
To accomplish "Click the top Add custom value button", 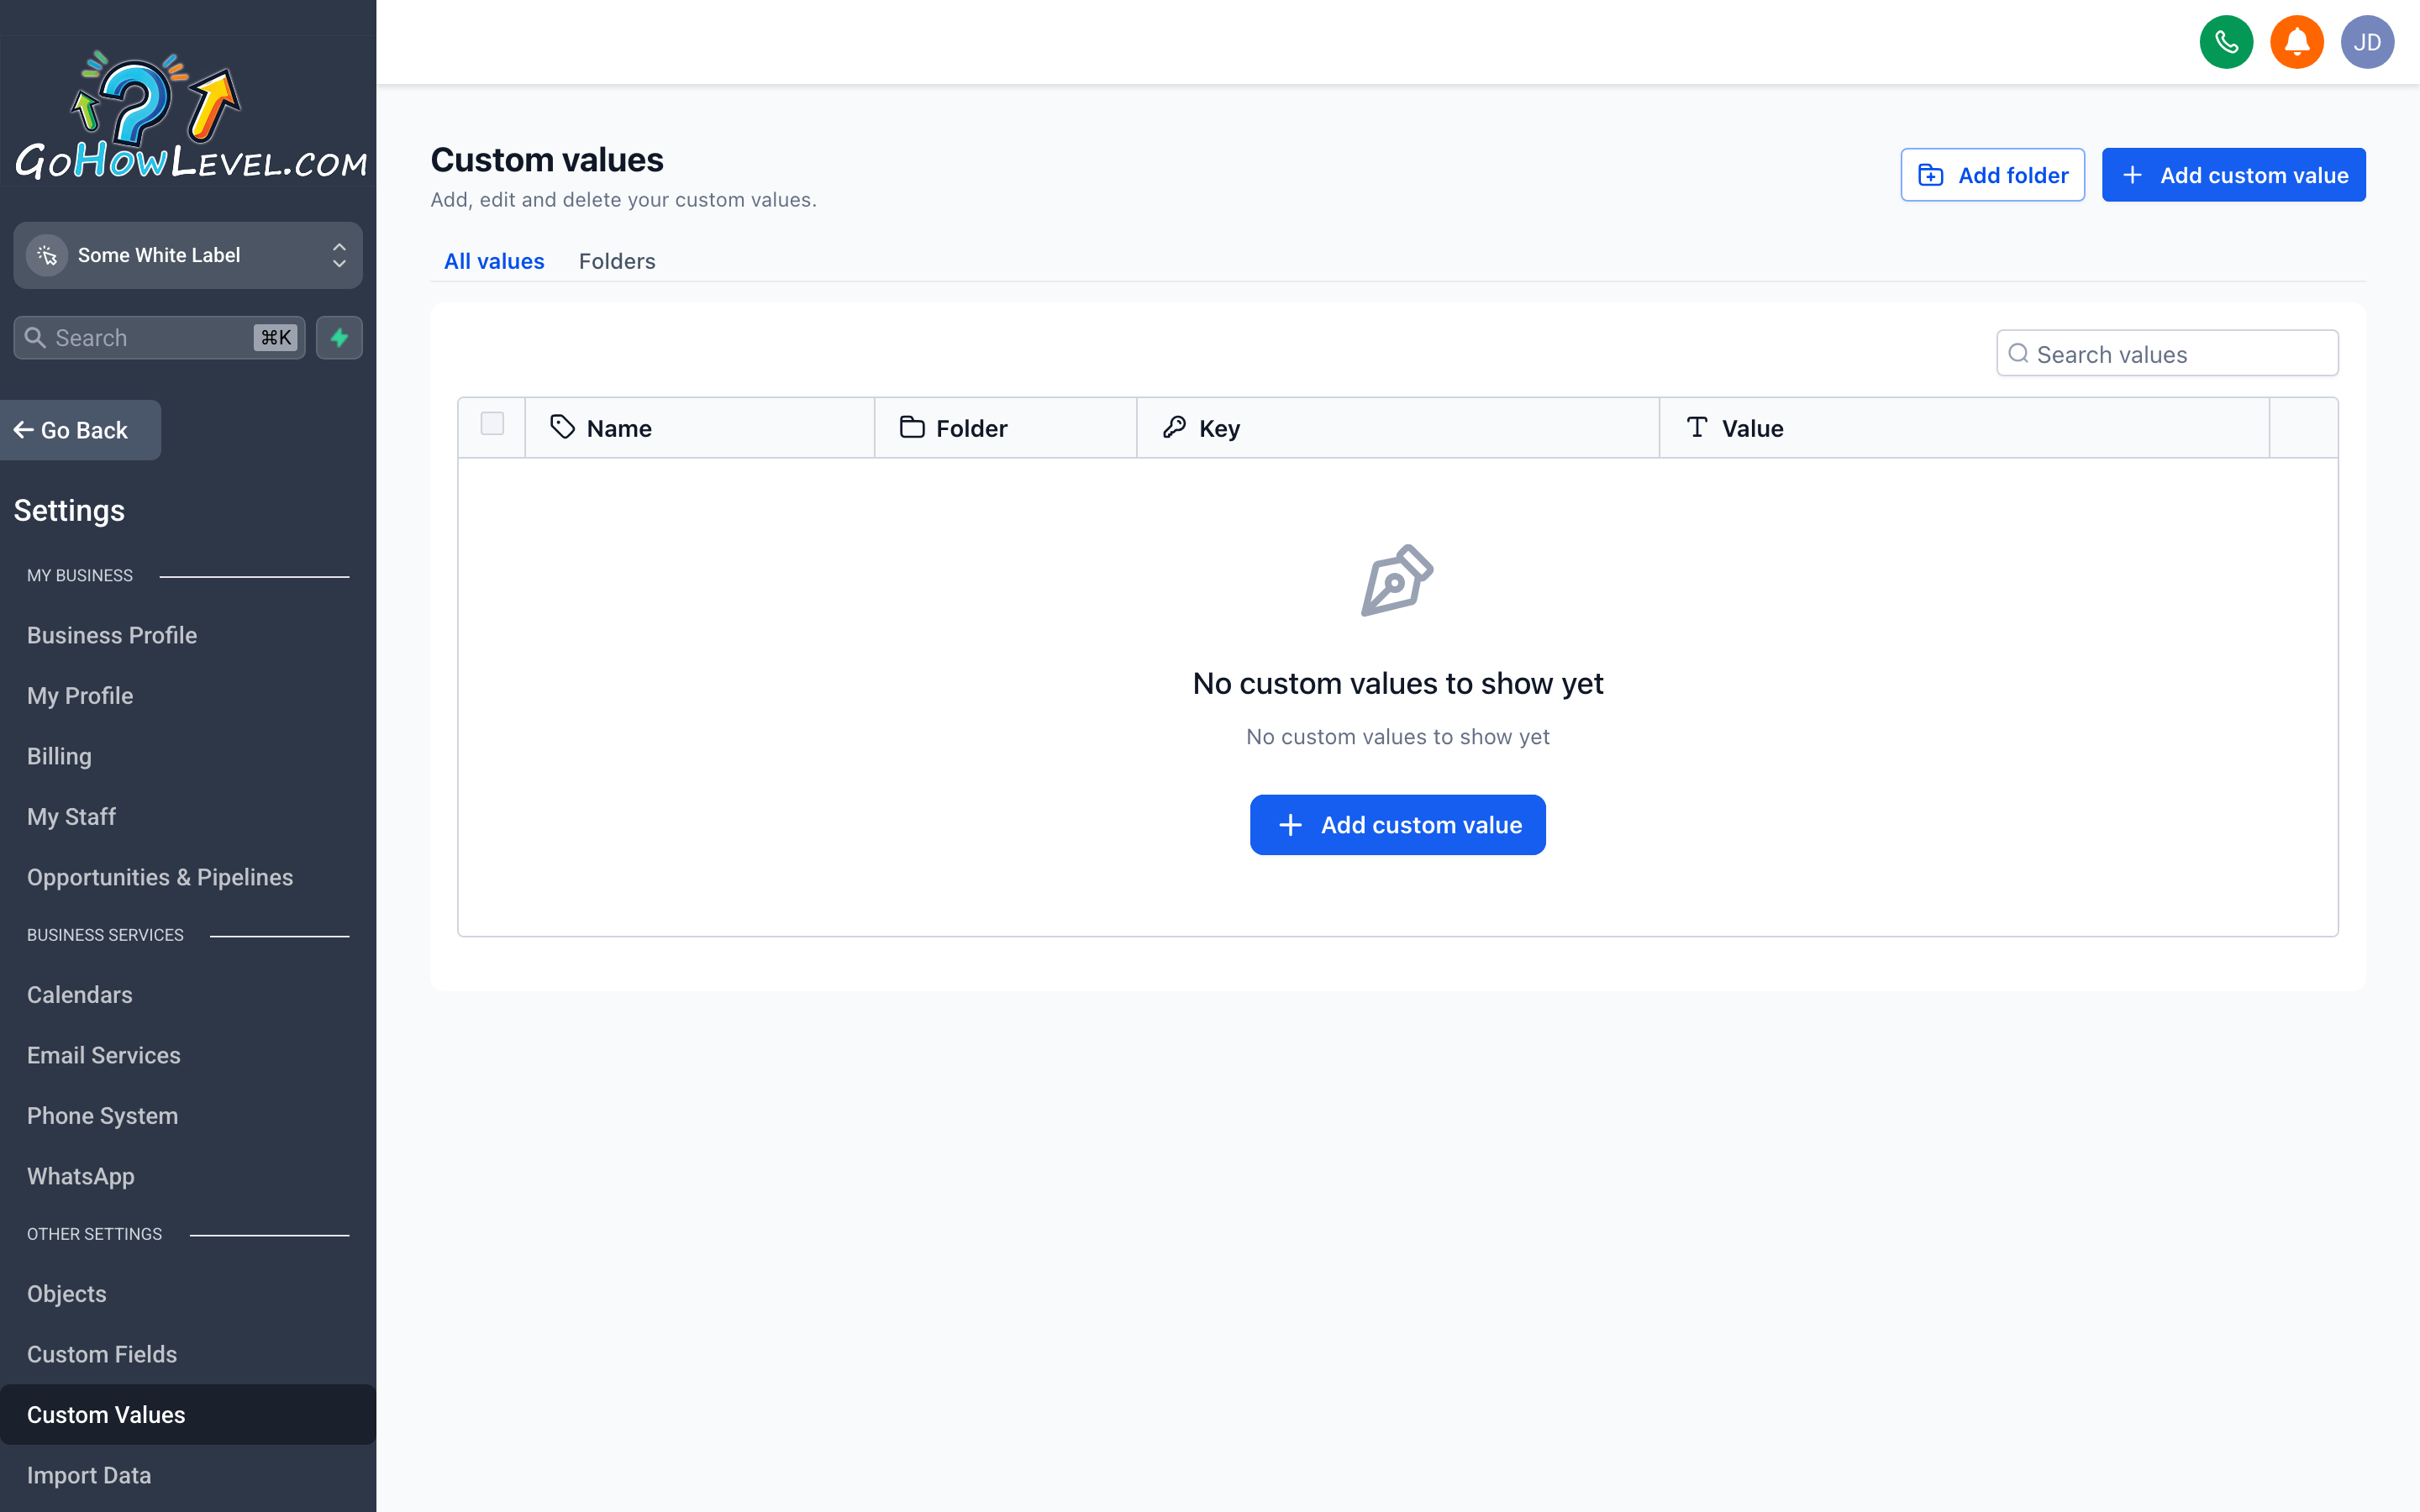I will point(2233,175).
